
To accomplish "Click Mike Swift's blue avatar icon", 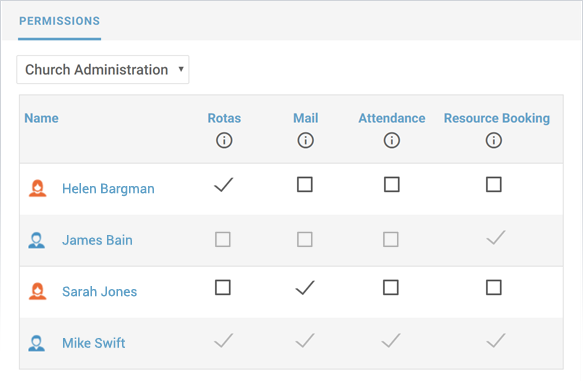I will pyautogui.click(x=36, y=343).
